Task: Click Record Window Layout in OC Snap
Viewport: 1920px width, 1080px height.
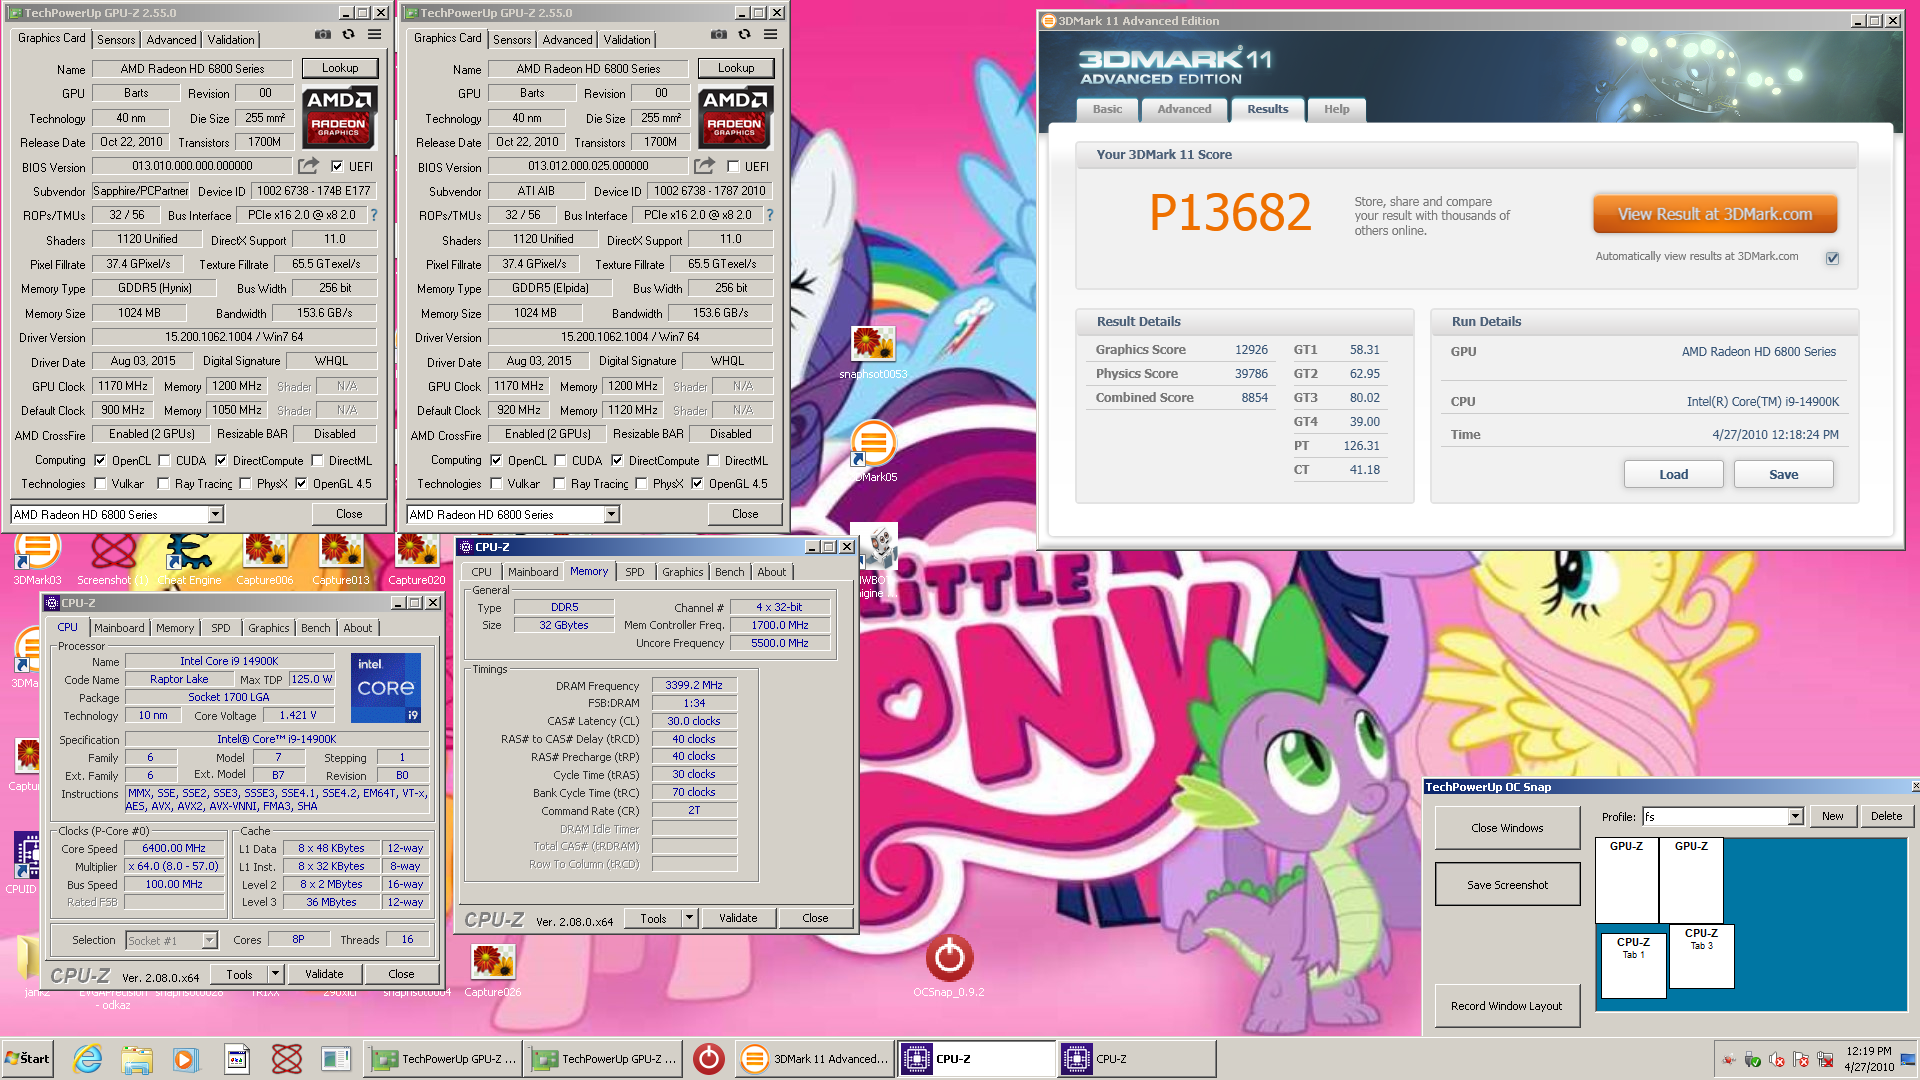Action: point(1506,1006)
